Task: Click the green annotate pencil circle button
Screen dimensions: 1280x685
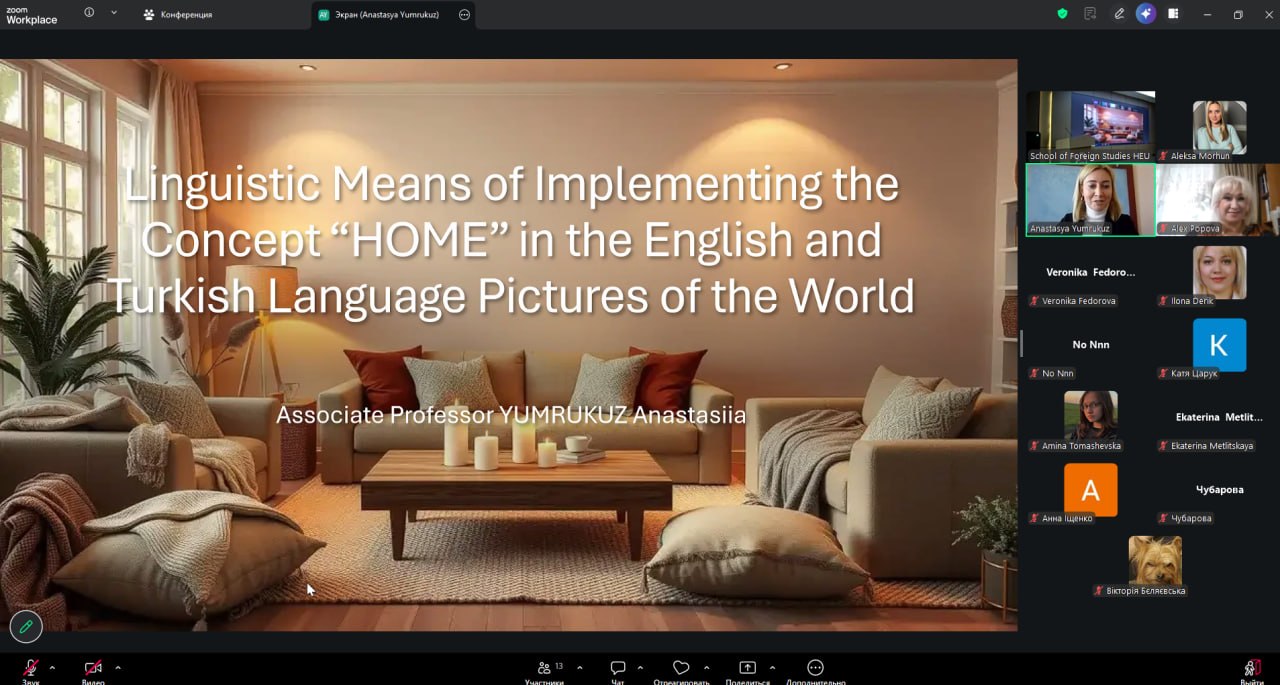Action: [26, 627]
